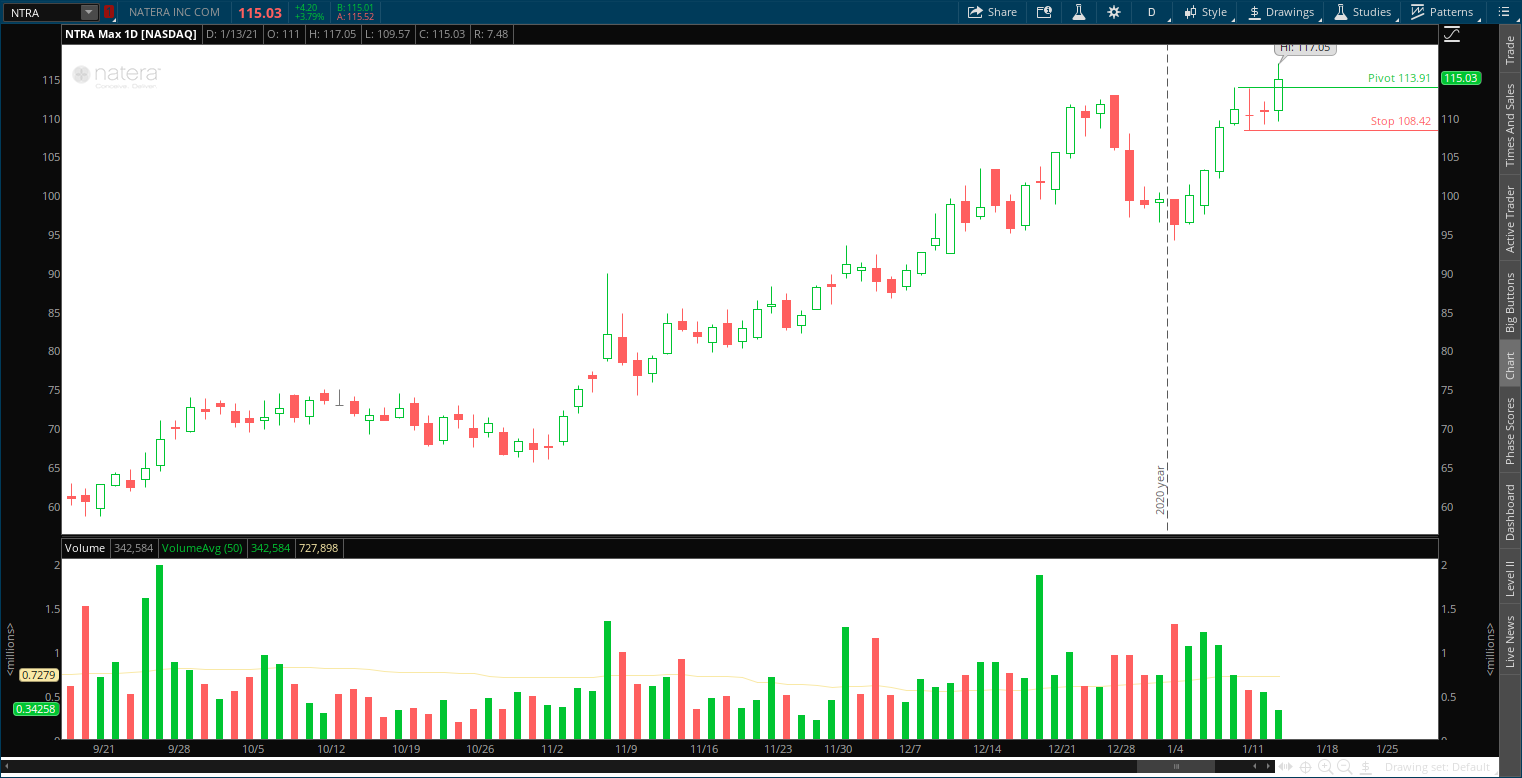Click the zoom in magnifier icon
1522x778 pixels.
pyautogui.click(x=1325, y=767)
